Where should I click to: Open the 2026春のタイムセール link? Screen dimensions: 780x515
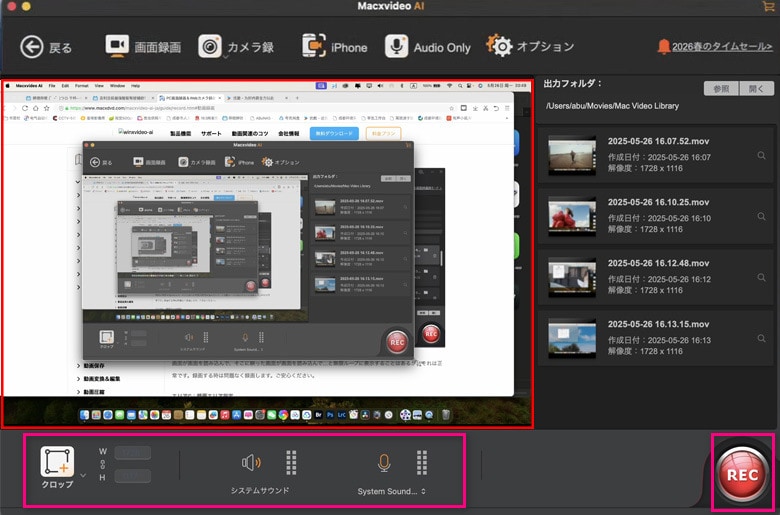[x=722, y=47]
